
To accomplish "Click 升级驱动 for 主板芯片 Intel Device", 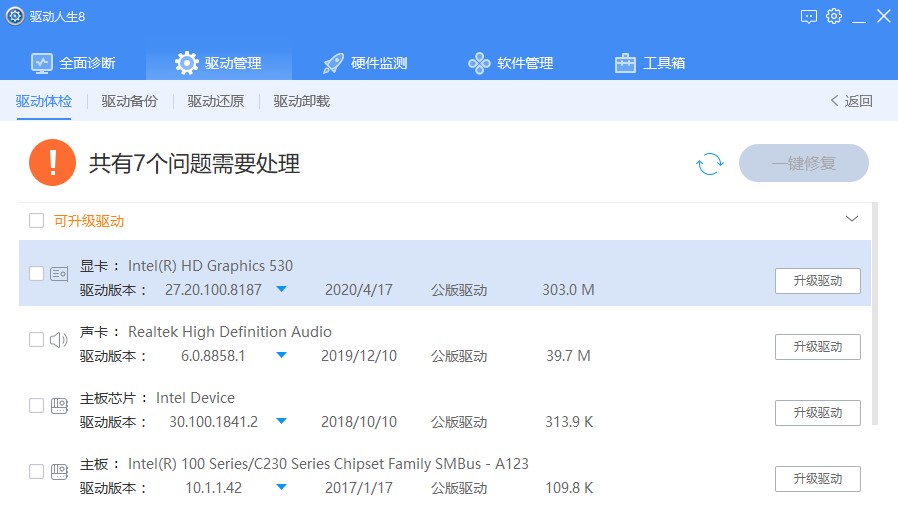I will click(818, 412).
